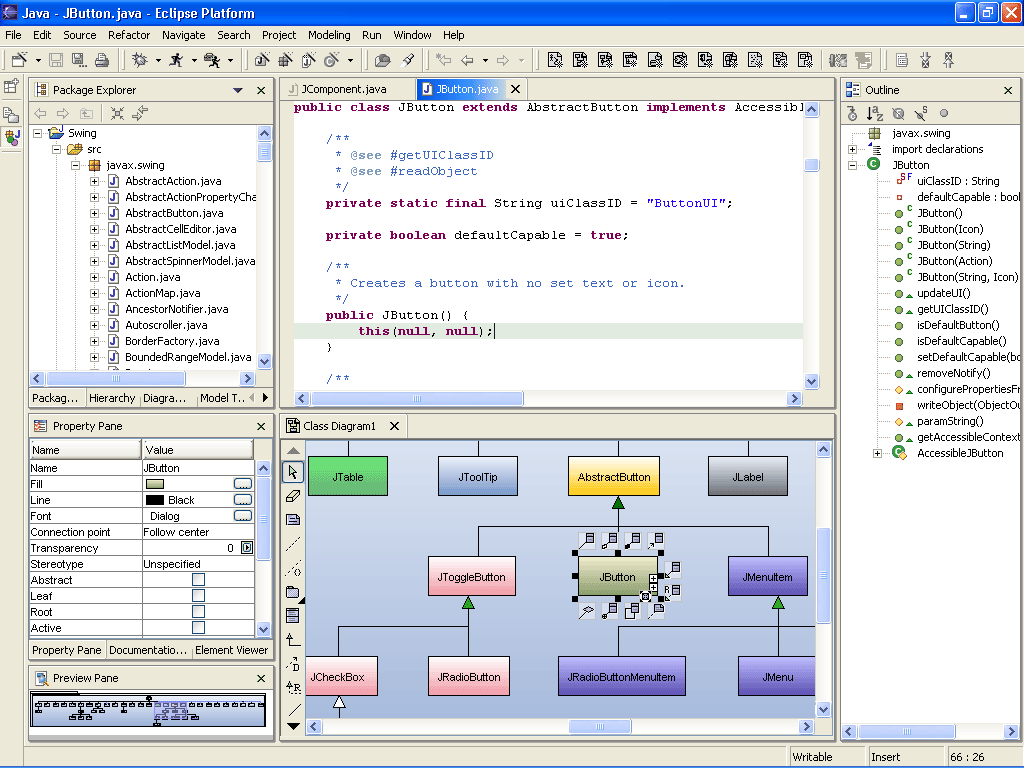Screen dimensions: 1024x768
Task: Click the class diagram horizontal scrollbar thumb
Action: (x=600, y=726)
